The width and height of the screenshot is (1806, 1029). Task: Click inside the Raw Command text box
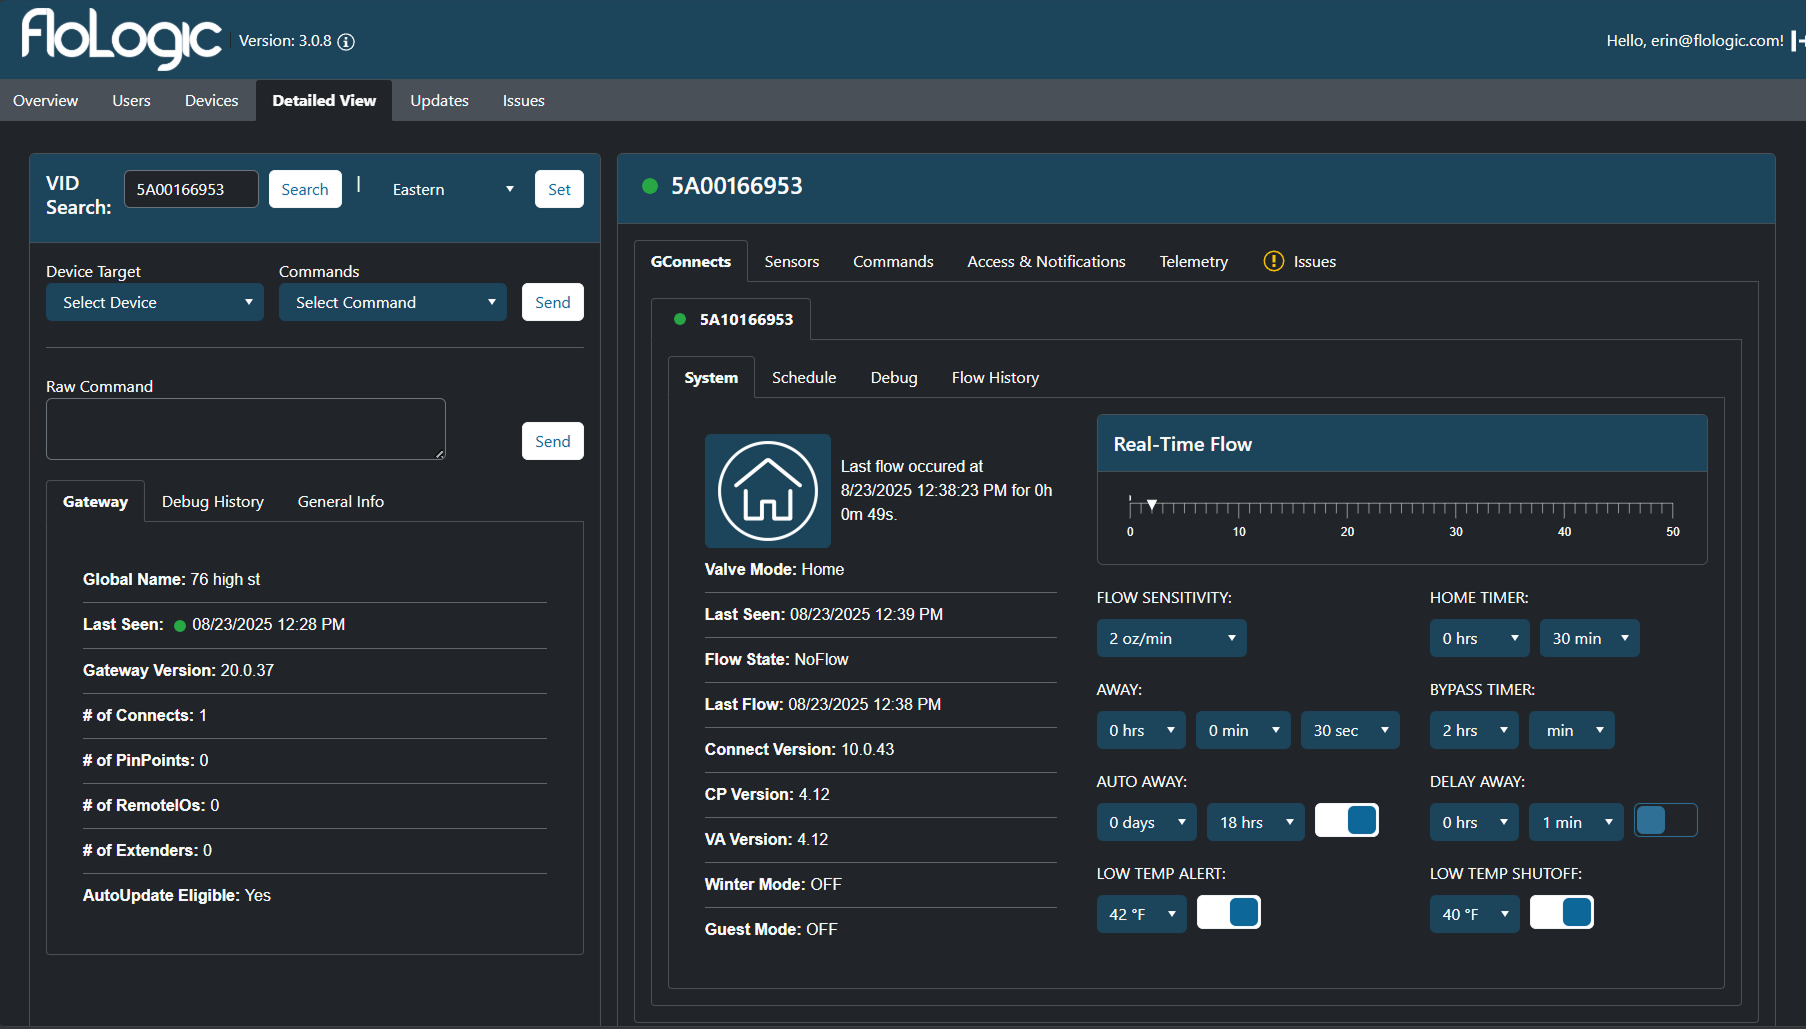click(245, 428)
